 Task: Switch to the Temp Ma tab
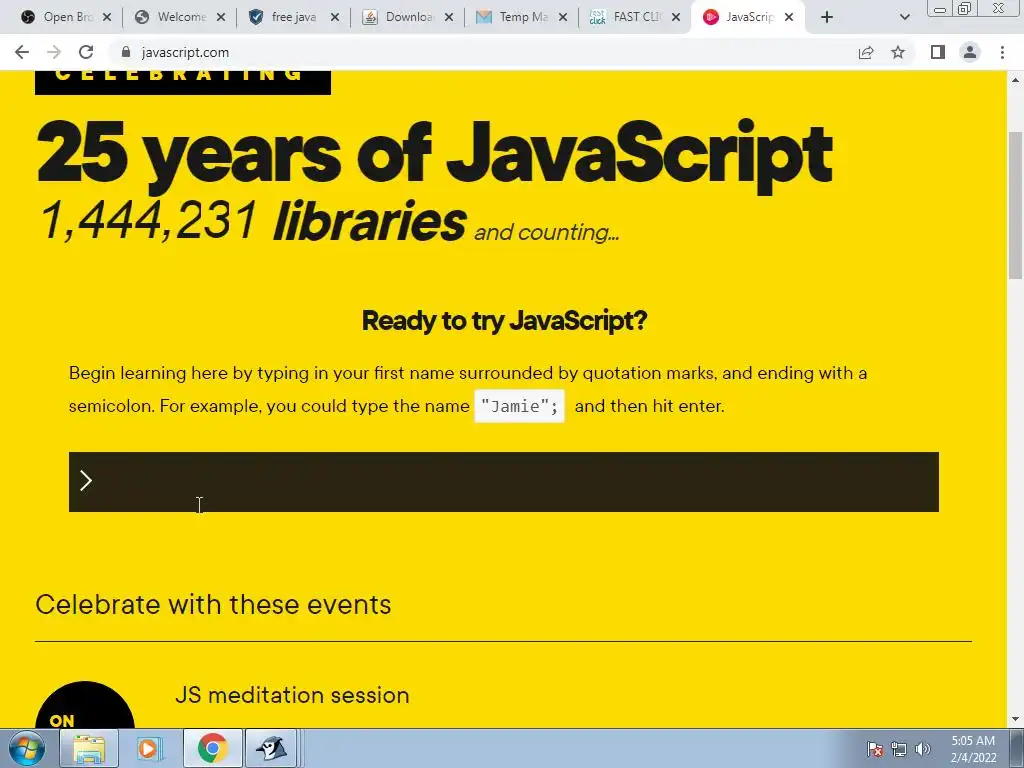[x=521, y=17]
